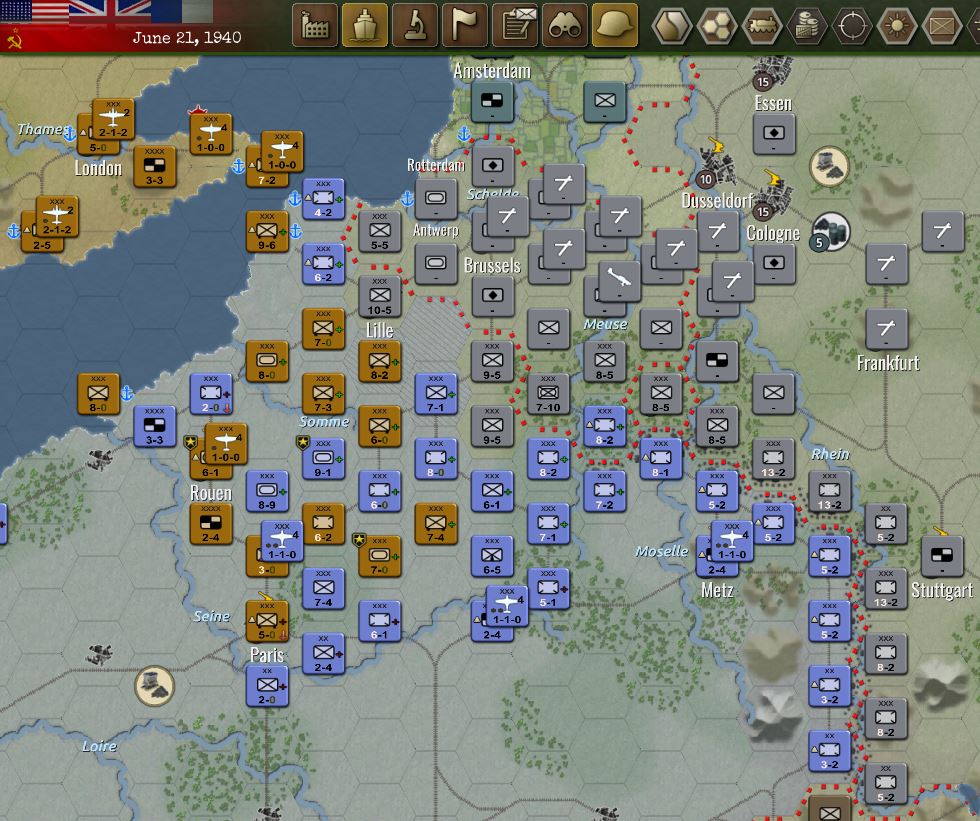
Task: Toggle the railway train overlay
Action: point(762,26)
